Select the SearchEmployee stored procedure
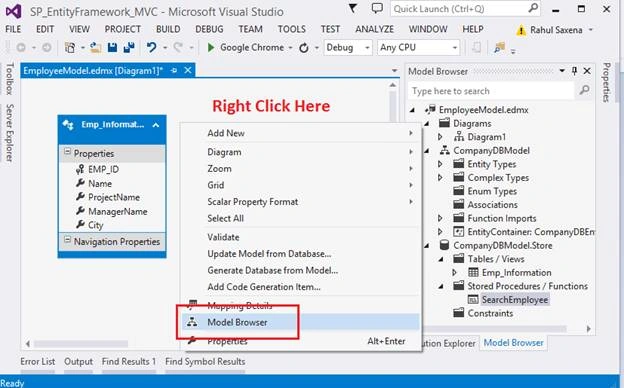 [x=515, y=300]
